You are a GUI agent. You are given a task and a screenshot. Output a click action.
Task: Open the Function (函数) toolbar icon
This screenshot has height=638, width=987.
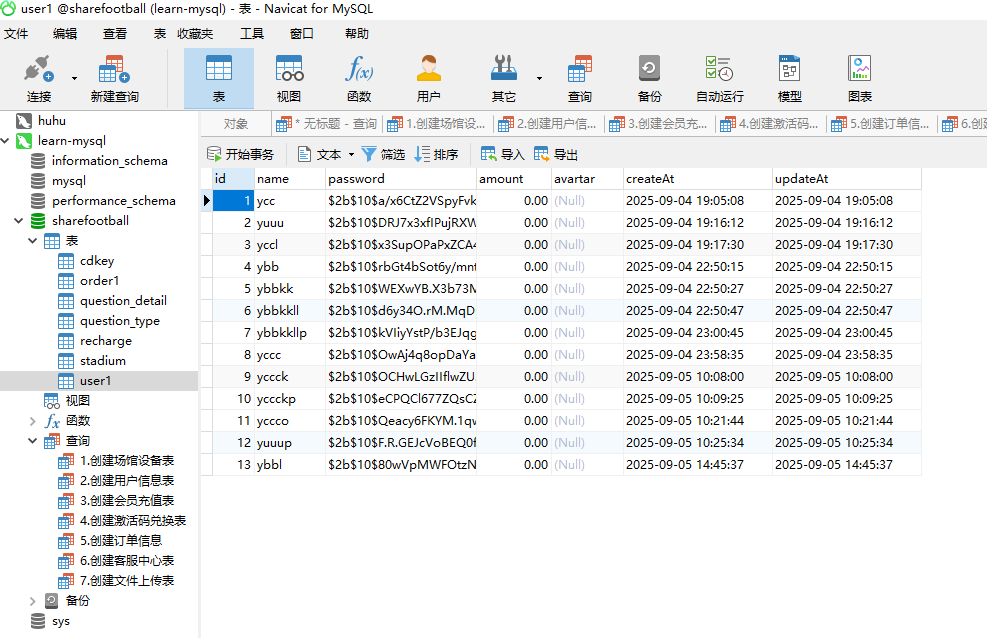(x=359, y=78)
